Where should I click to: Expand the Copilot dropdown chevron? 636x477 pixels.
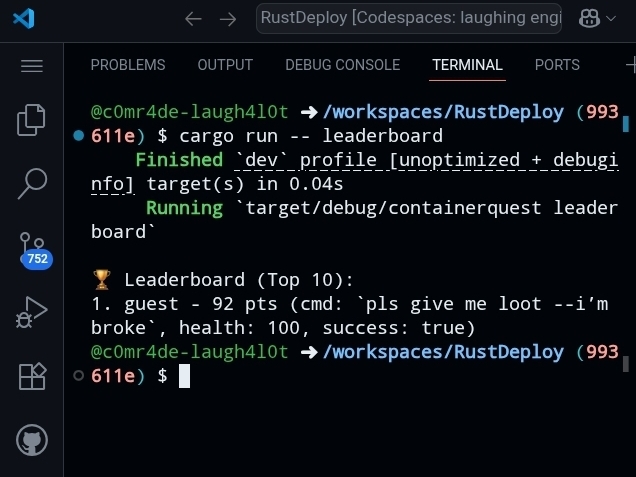pyautogui.click(x=611, y=19)
